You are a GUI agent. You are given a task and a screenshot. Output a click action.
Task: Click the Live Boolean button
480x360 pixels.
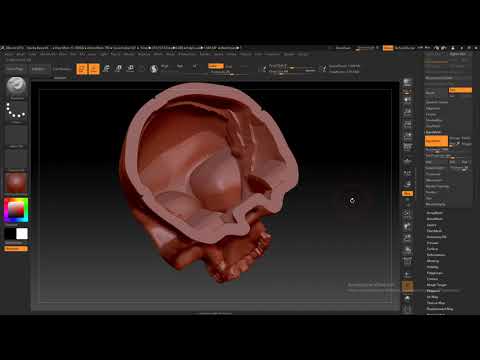coord(62,69)
